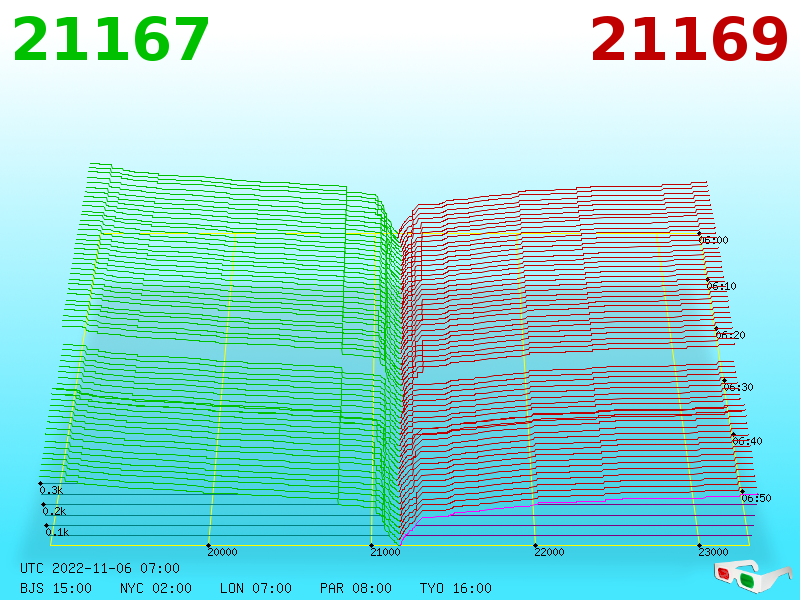Click the 06:20 time axis marker
The image size is (800, 600).
click(x=731, y=335)
